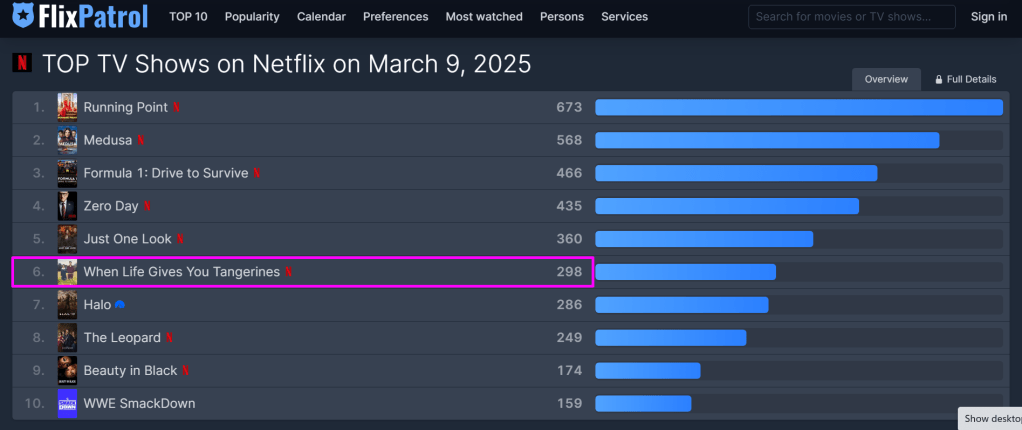Click Netflix icon next to Zero Day

pos(147,206)
